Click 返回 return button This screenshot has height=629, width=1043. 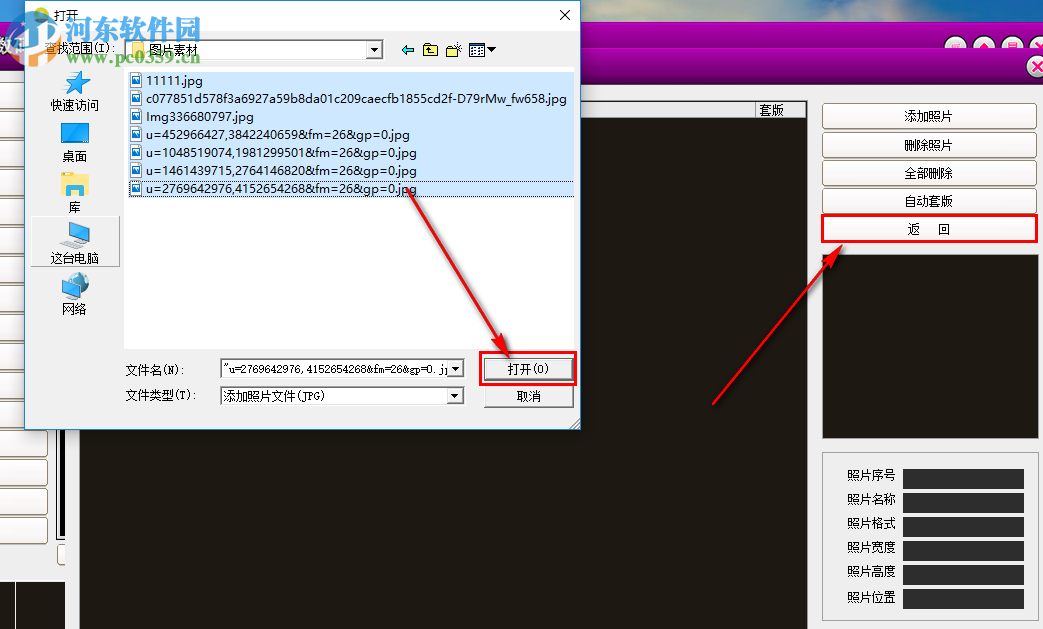[x=929, y=229]
